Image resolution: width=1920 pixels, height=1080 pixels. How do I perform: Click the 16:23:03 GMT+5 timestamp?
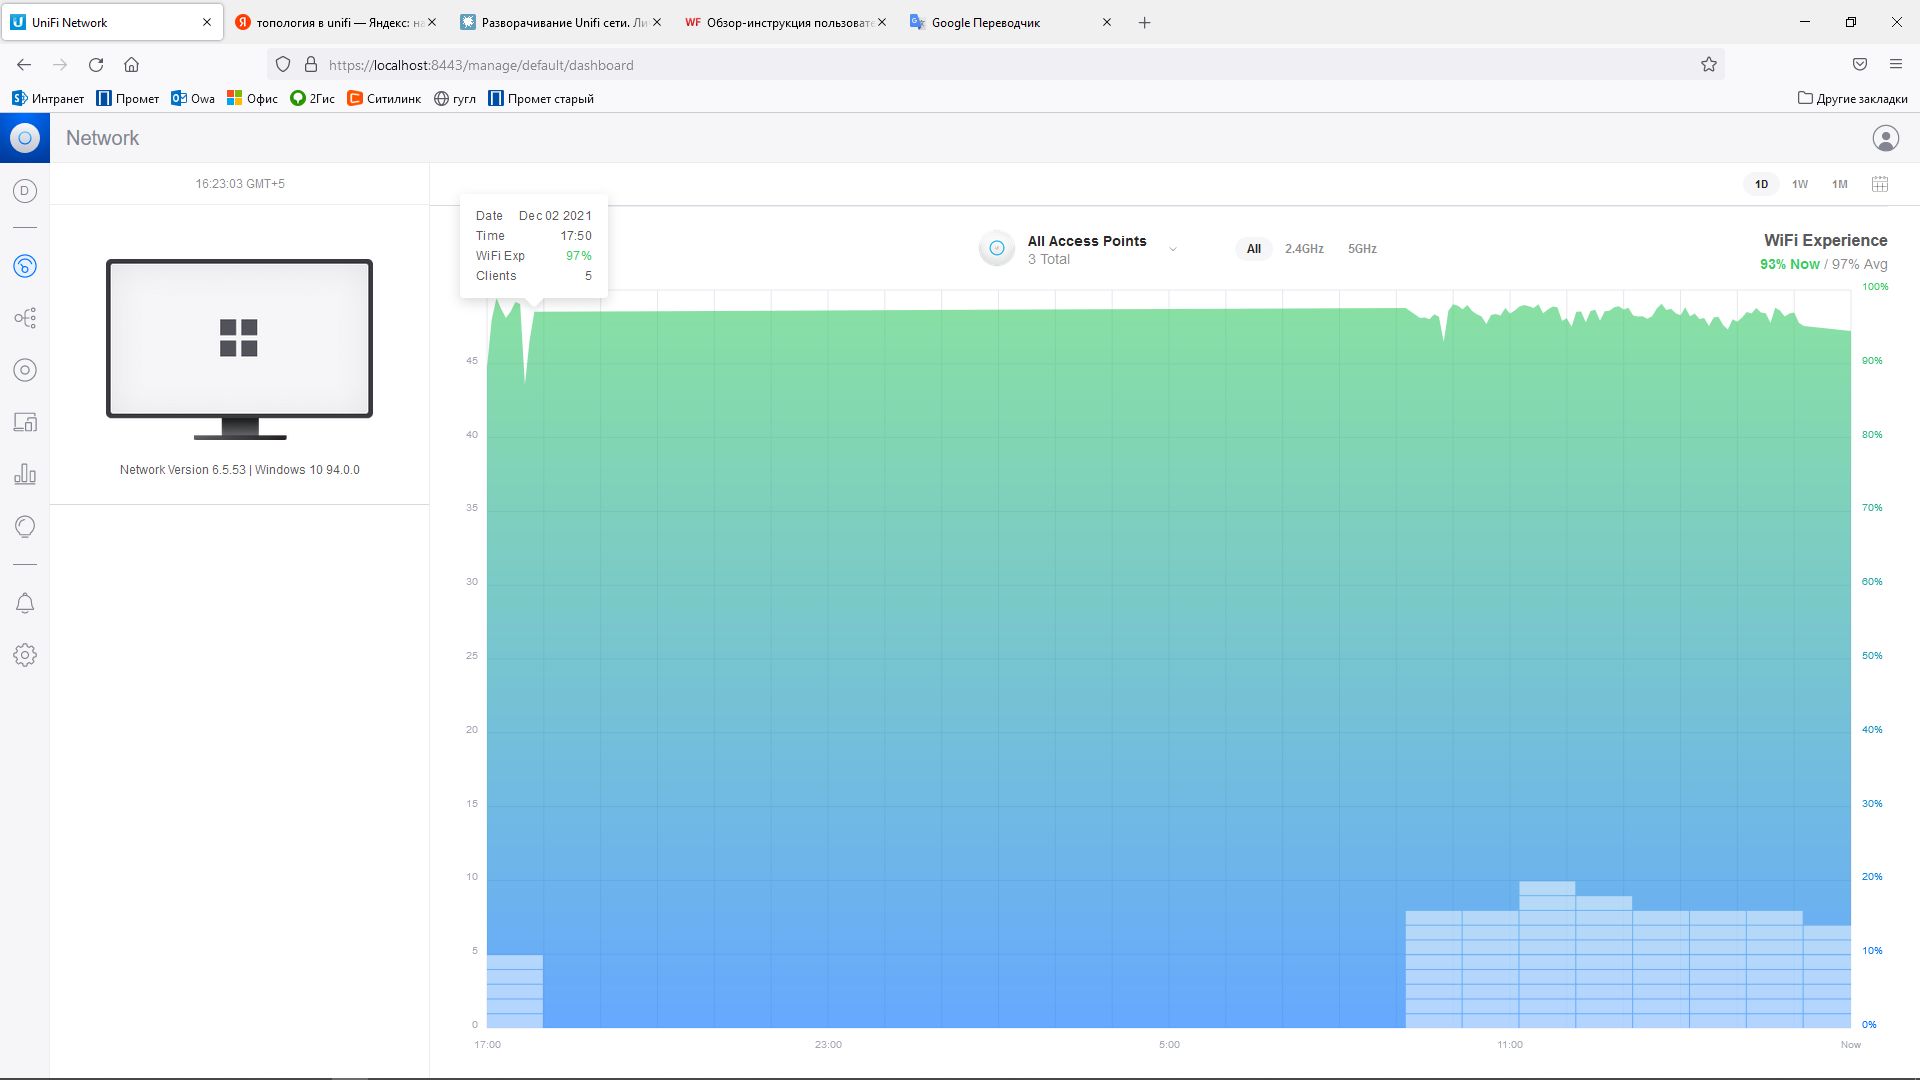click(240, 184)
